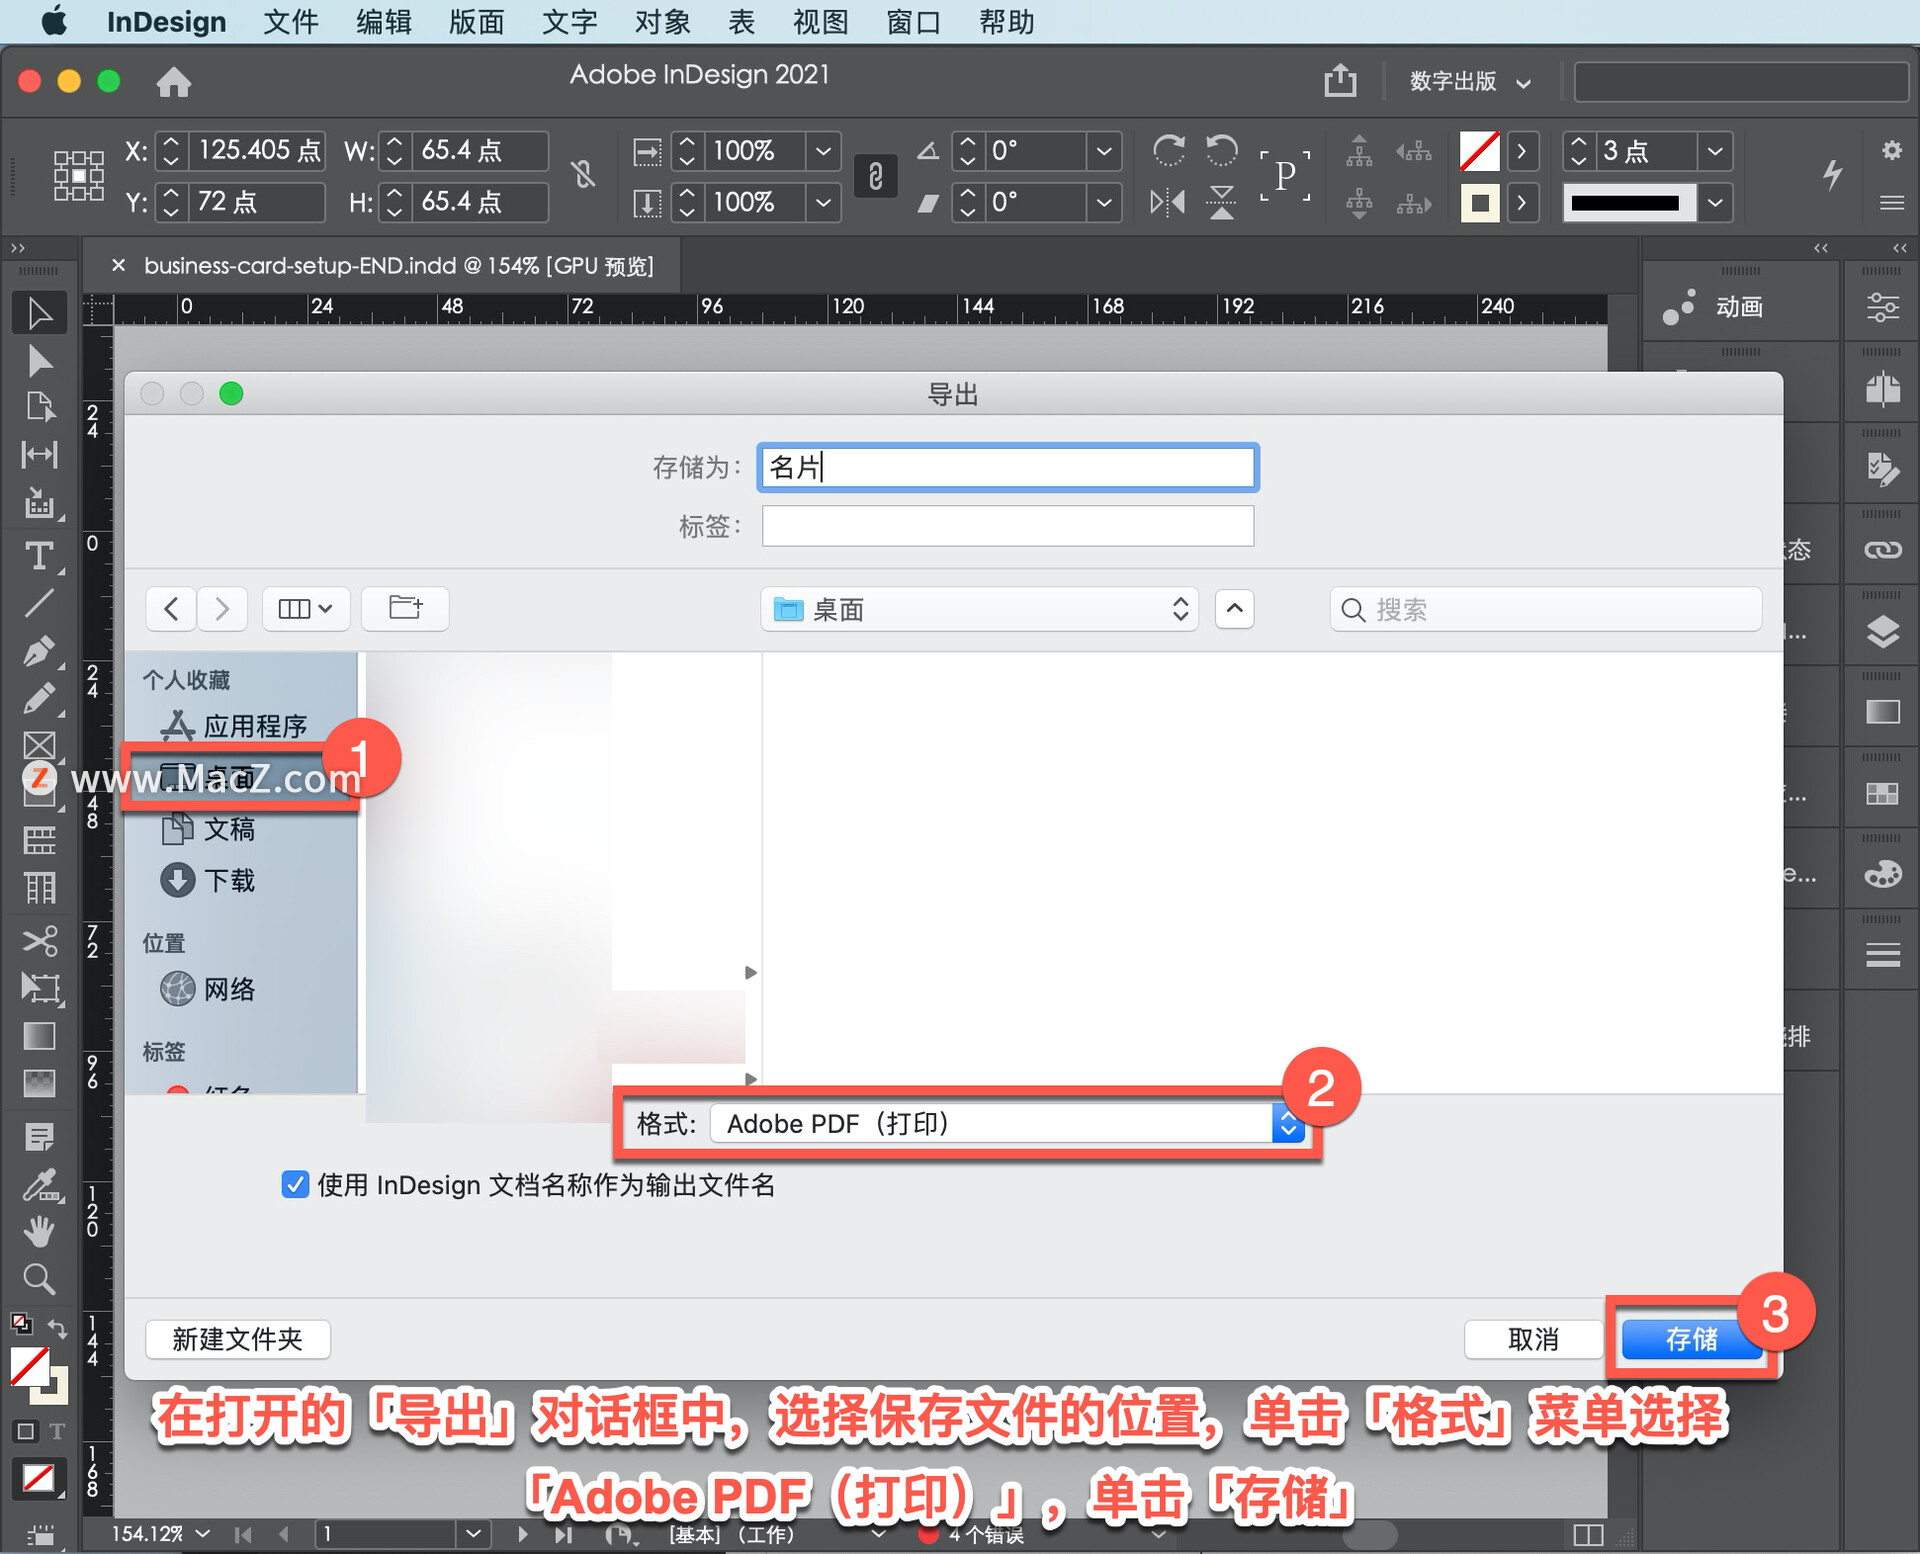
Task: Select the Selection tool arrow
Action: click(x=39, y=314)
